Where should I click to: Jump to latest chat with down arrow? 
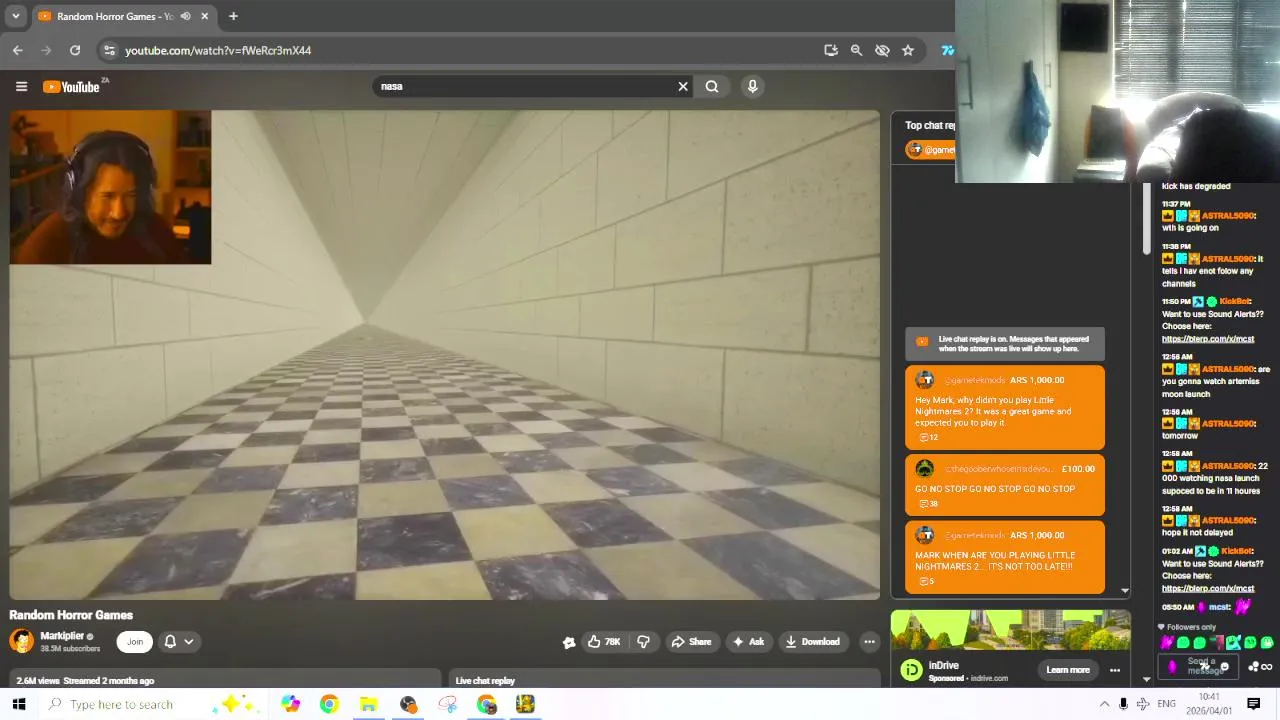pyautogui.click(x=1124, y=591)
